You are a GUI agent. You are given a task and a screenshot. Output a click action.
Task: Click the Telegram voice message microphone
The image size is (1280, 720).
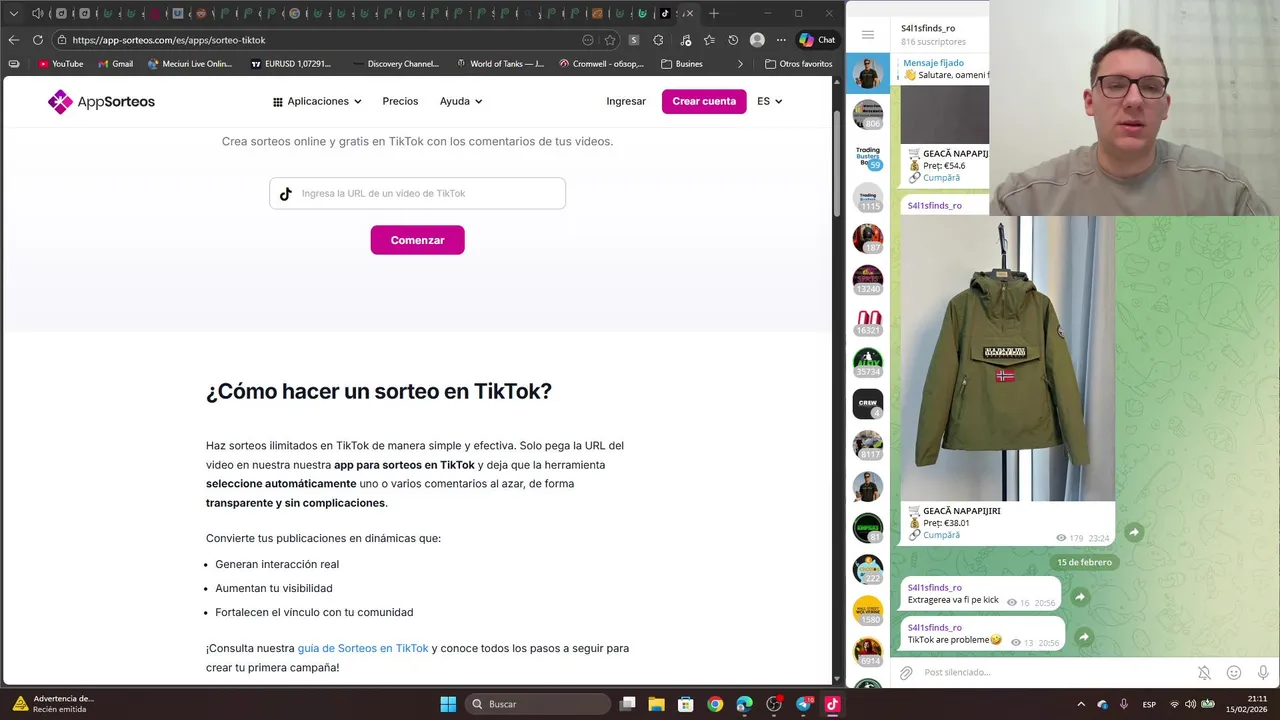tap(1263, 673)
